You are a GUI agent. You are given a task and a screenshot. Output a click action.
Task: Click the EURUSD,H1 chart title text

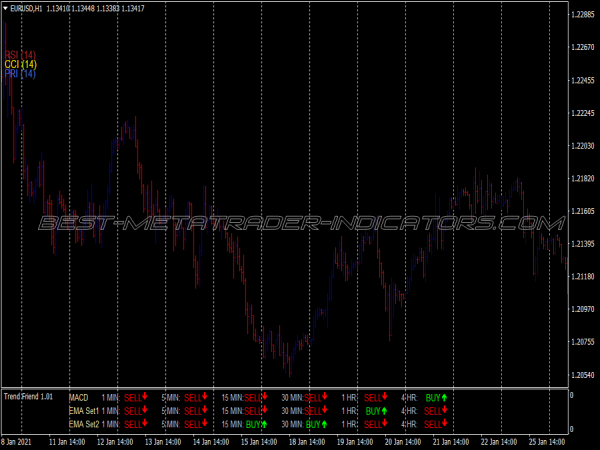pos(26,8)
